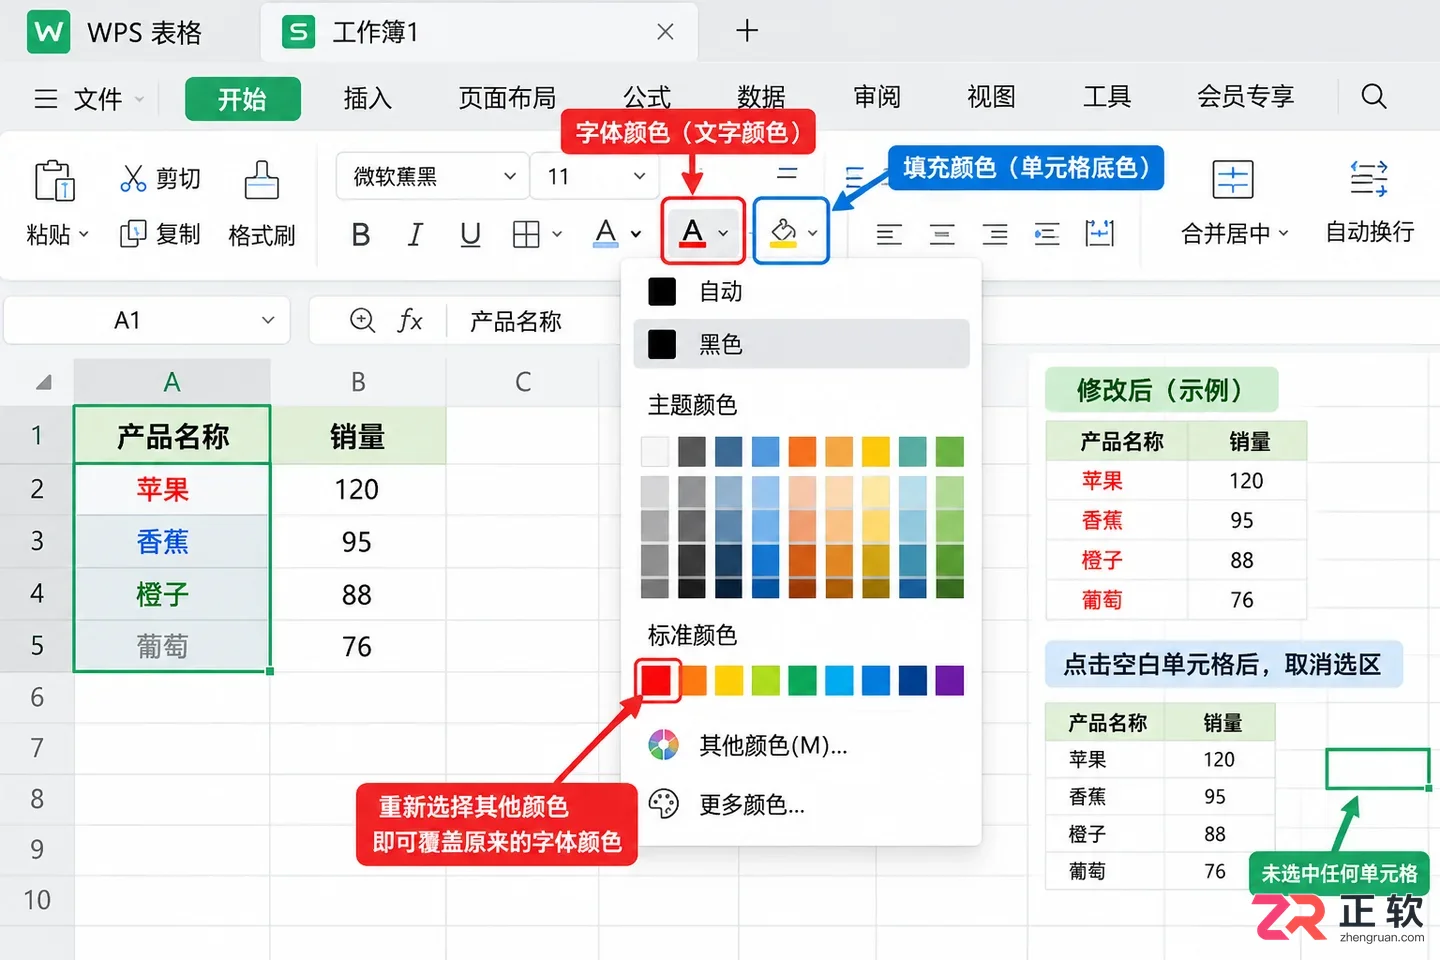Switch to the 插入 (Insert) tab
1440x960 pixels.
click(368, 98)
